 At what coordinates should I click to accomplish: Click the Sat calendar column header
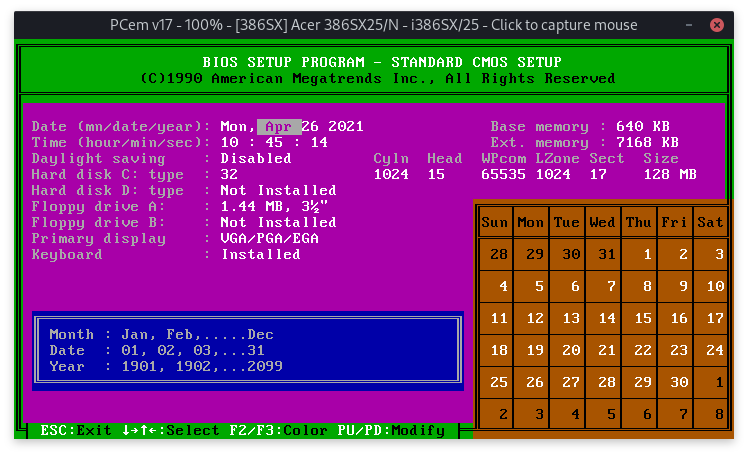710,222
